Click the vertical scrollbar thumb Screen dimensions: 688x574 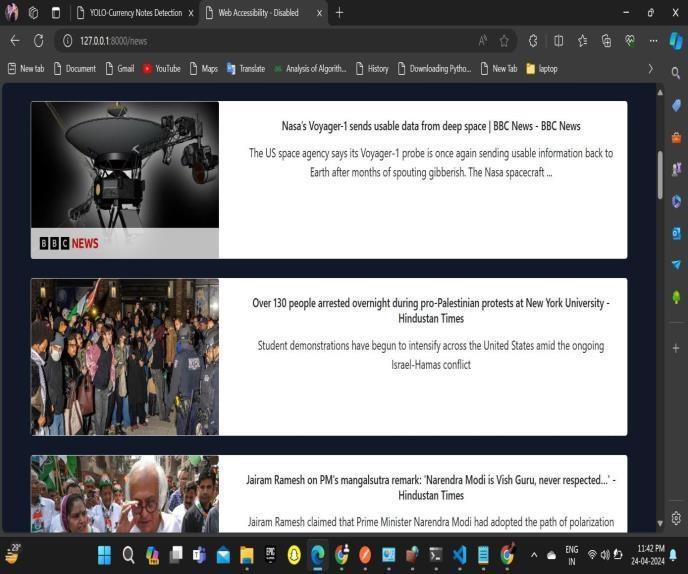coord(660,175)
